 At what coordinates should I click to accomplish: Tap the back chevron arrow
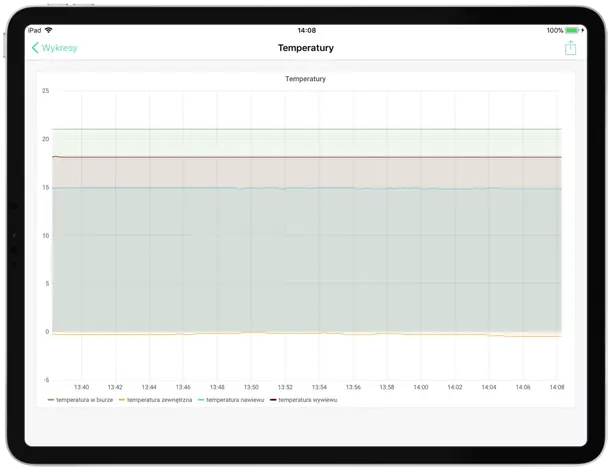coord(36,48)
